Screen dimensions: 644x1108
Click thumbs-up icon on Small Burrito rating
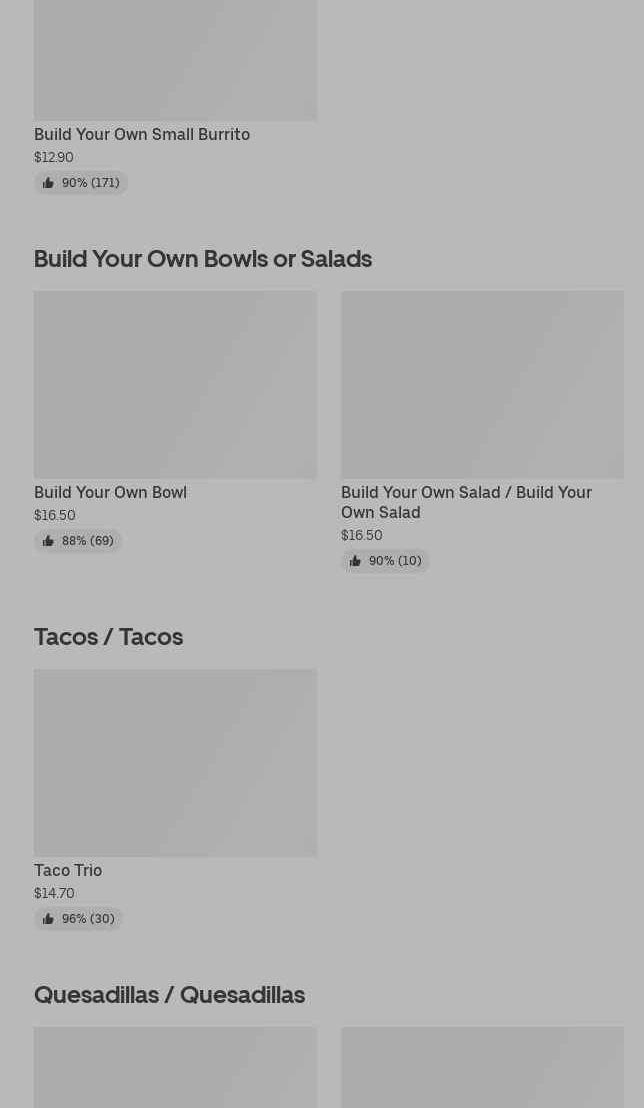click(x=48, y=183)
